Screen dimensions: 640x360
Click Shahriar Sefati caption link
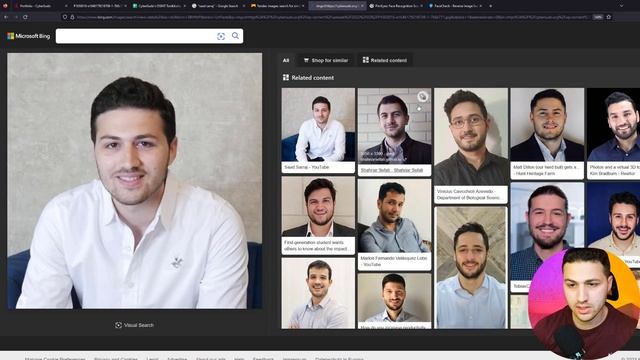(392, 170)
